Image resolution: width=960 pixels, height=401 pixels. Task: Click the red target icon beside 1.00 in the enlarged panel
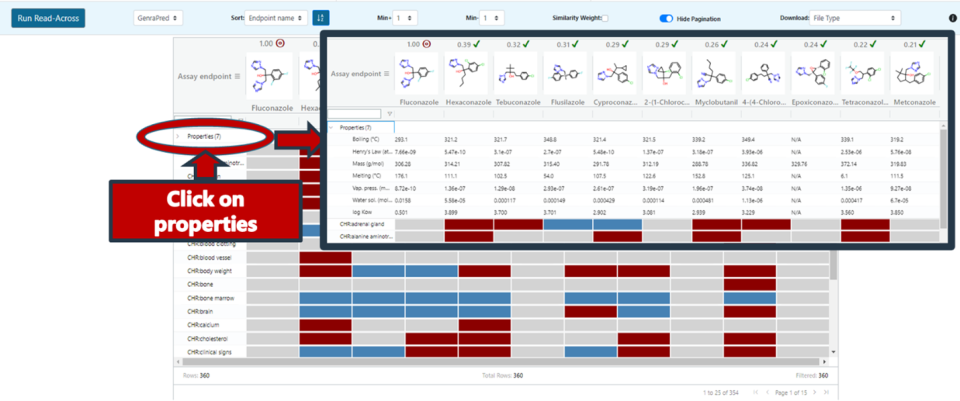[427, 44]
